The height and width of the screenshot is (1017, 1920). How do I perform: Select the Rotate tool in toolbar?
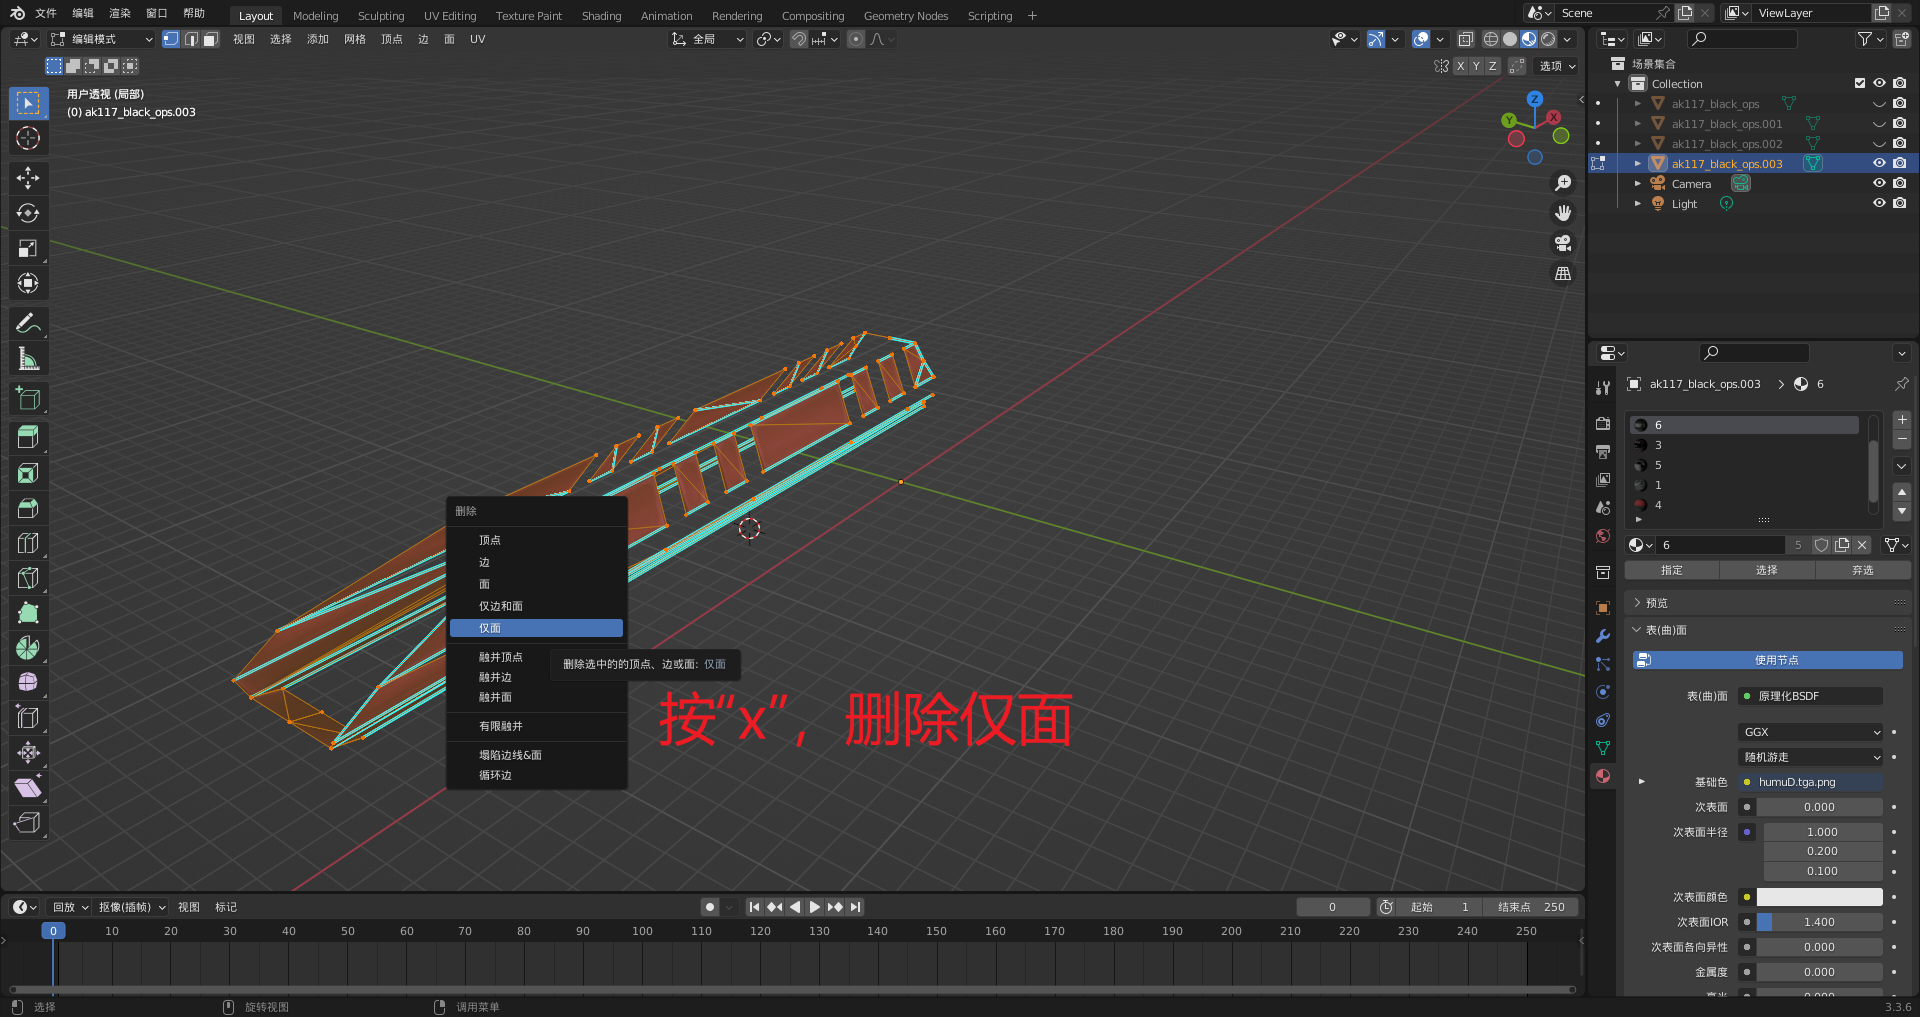[28, 213]
